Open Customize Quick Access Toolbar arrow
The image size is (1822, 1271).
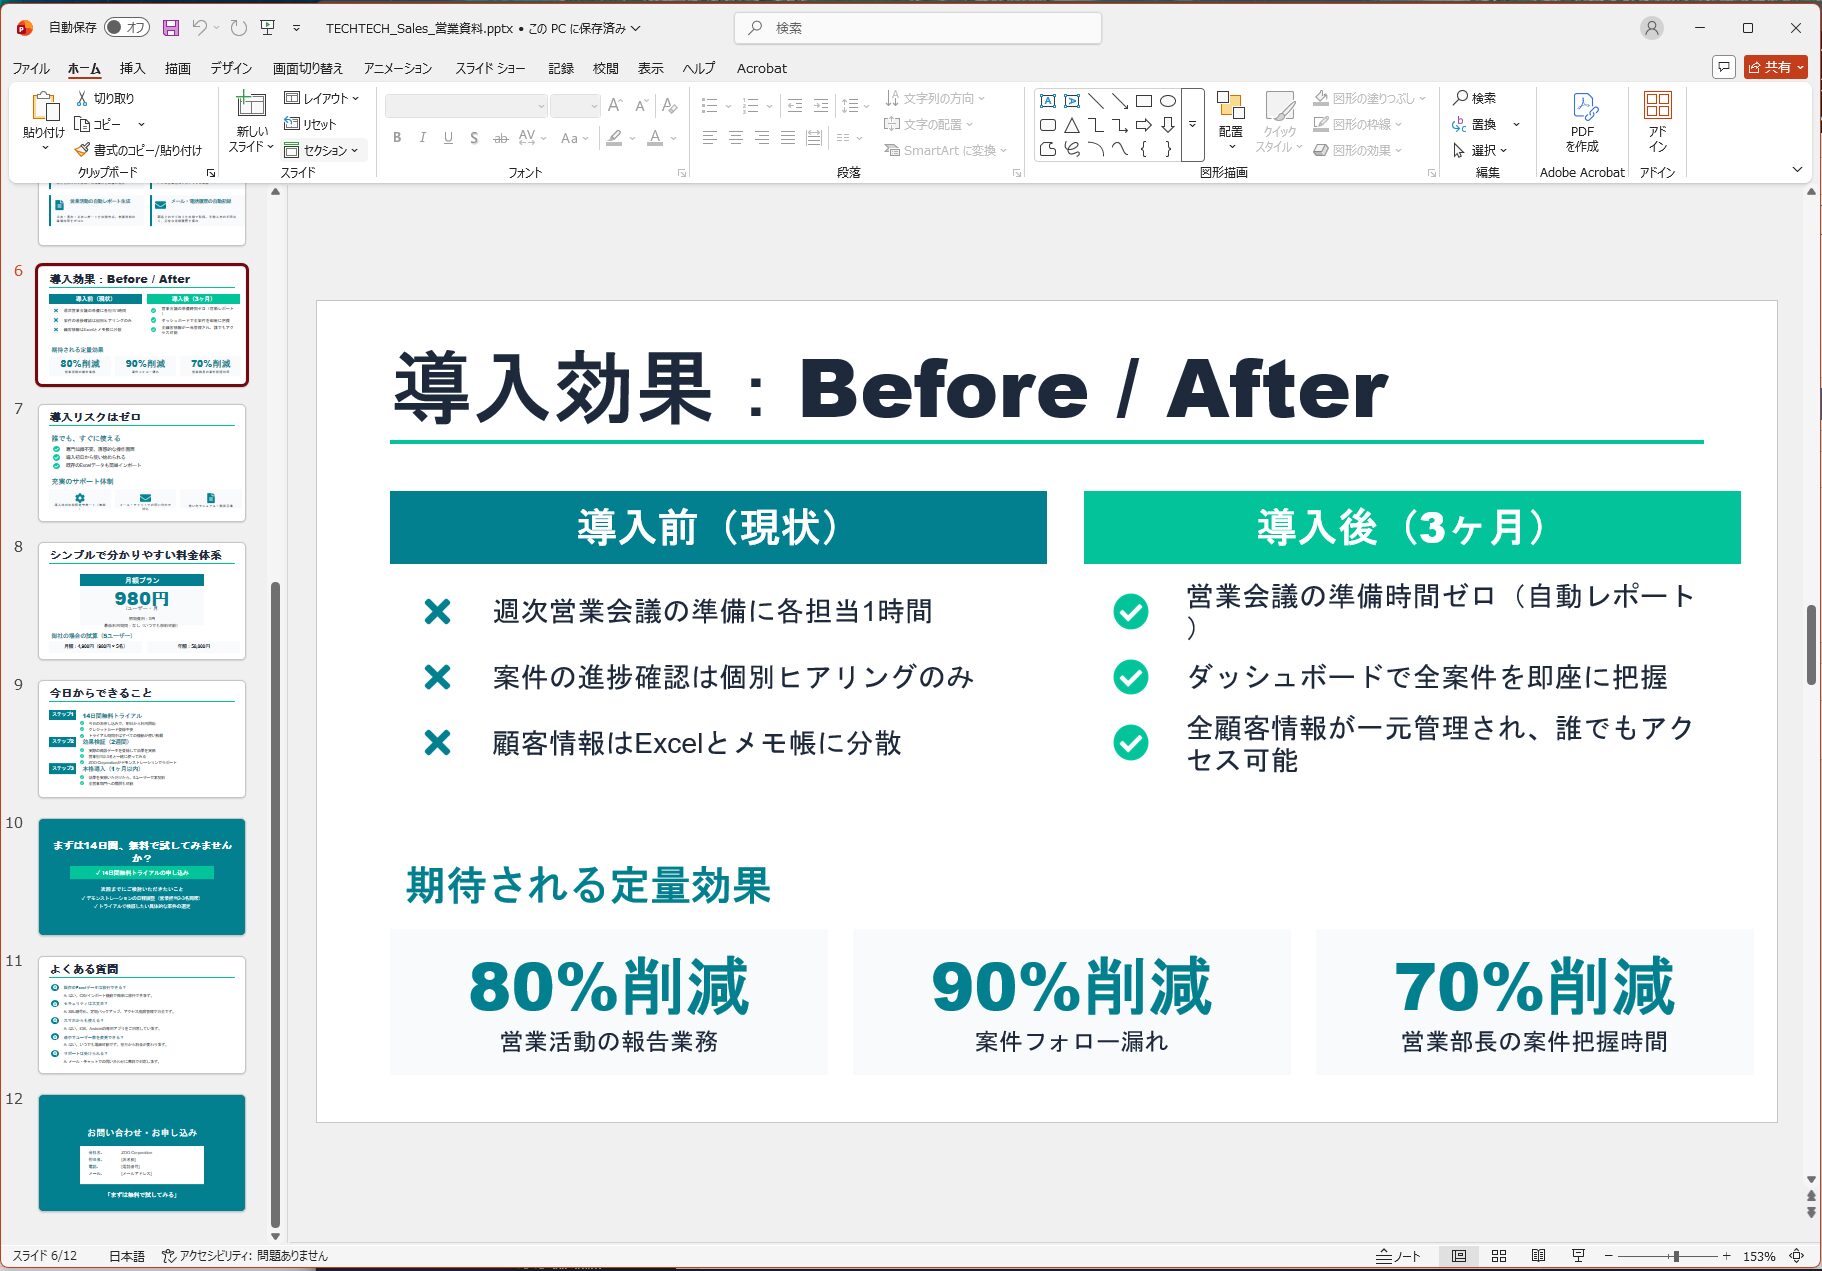(296, 28)
